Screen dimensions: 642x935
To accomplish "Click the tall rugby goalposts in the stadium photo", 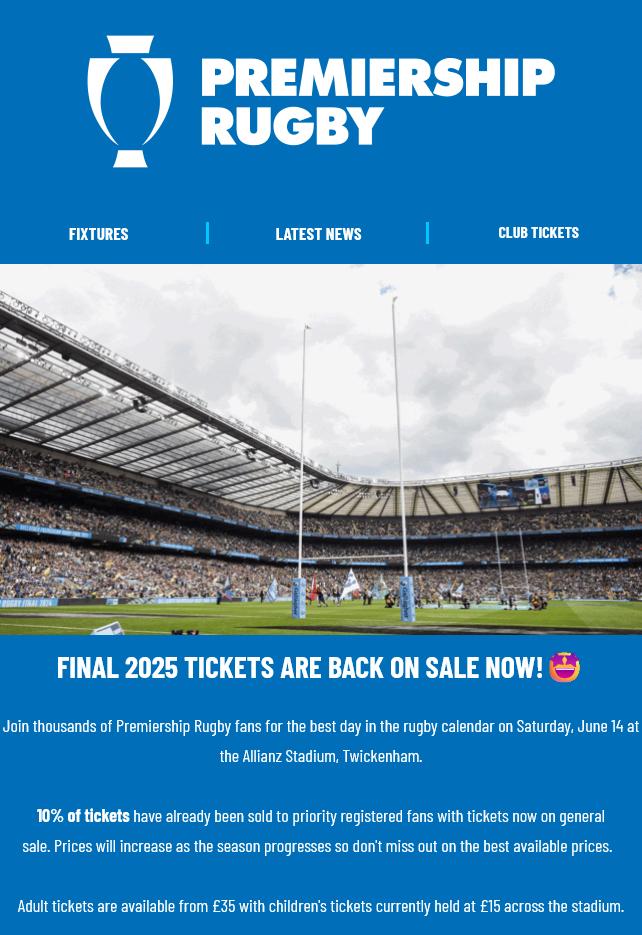I will [354, 459].
